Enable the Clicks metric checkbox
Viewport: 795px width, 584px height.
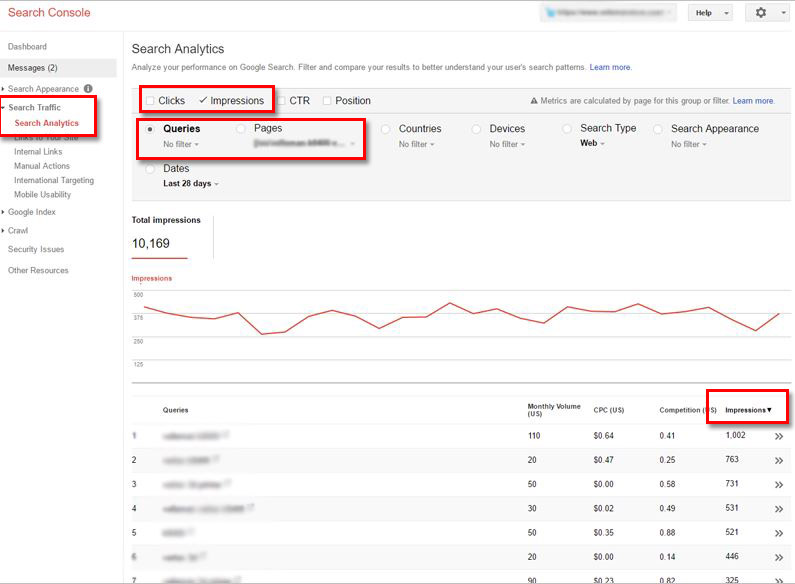150,101
